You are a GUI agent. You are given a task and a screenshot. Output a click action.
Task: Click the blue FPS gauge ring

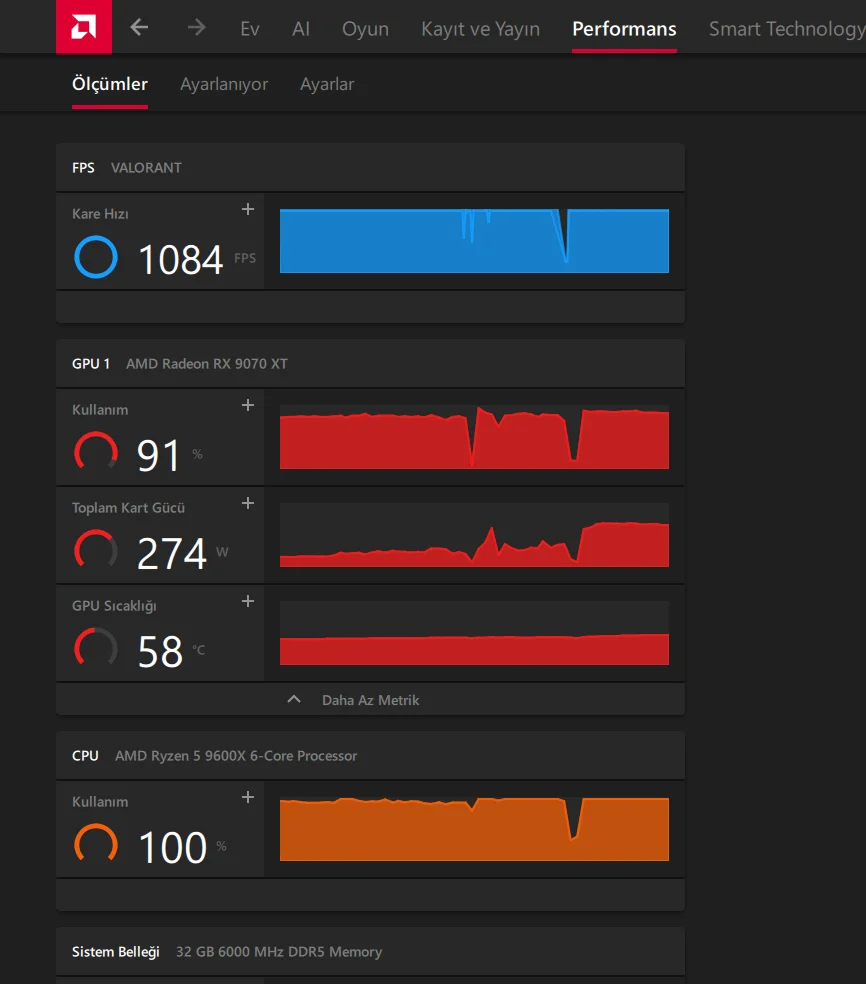click(95, 257)
